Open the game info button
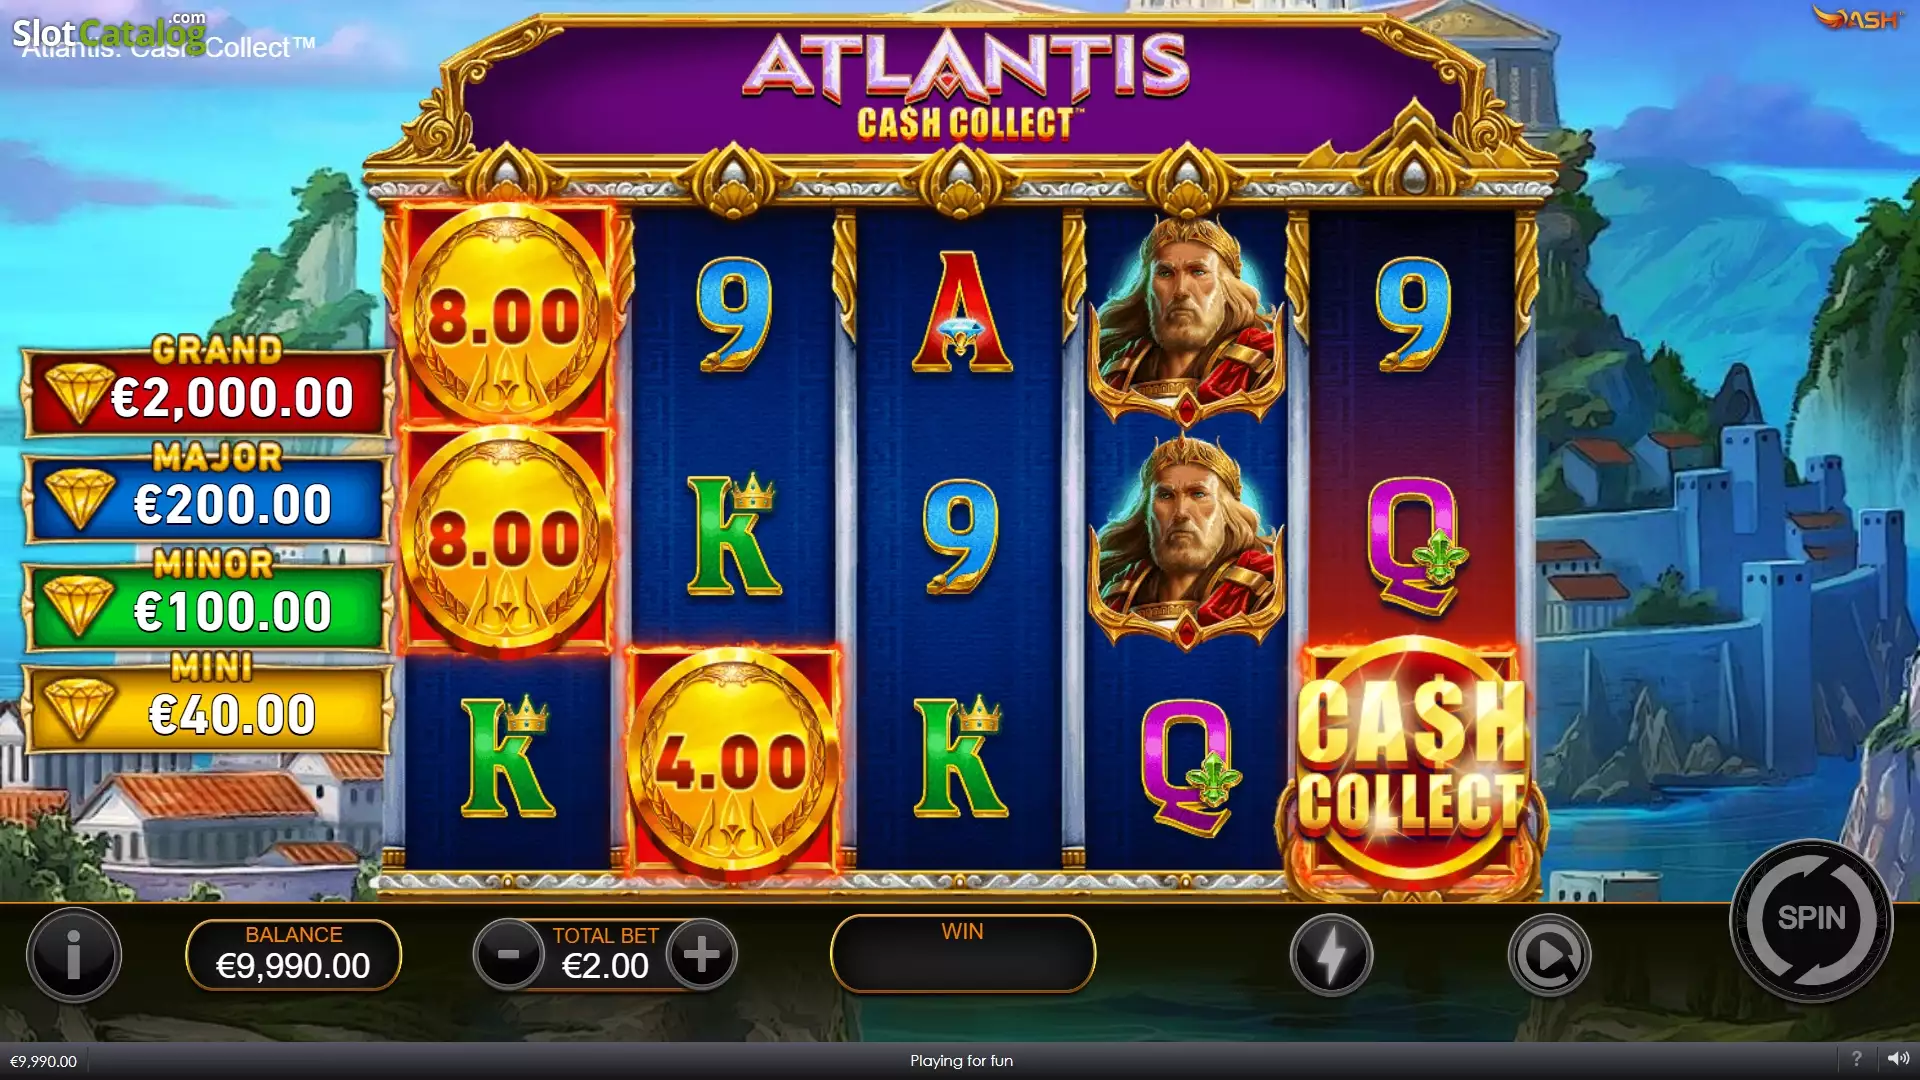The image size is (1920, 1080). pyautogui.click(x=74, y=955)
